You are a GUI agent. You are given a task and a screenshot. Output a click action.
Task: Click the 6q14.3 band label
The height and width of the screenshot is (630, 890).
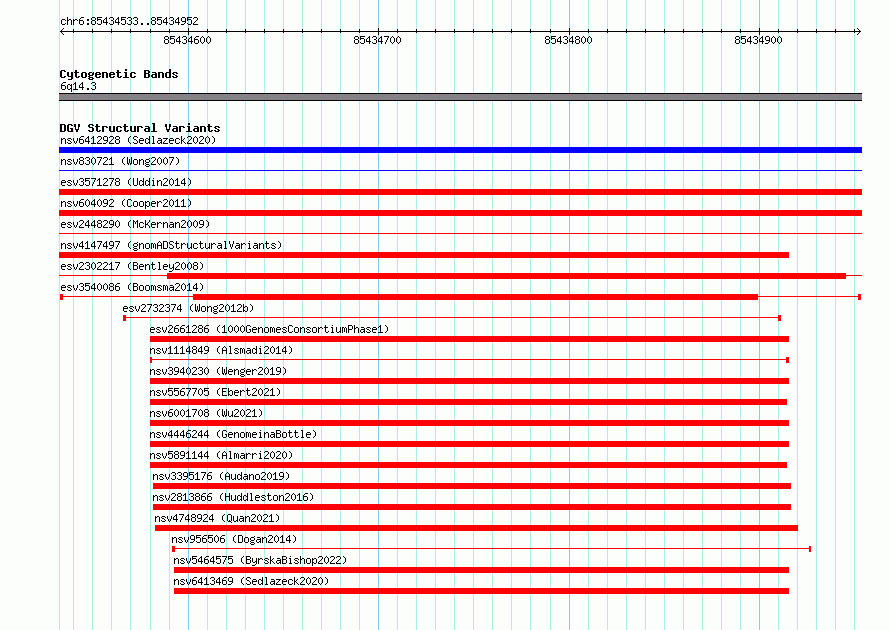pyautogui.click(x=78, y=86)
